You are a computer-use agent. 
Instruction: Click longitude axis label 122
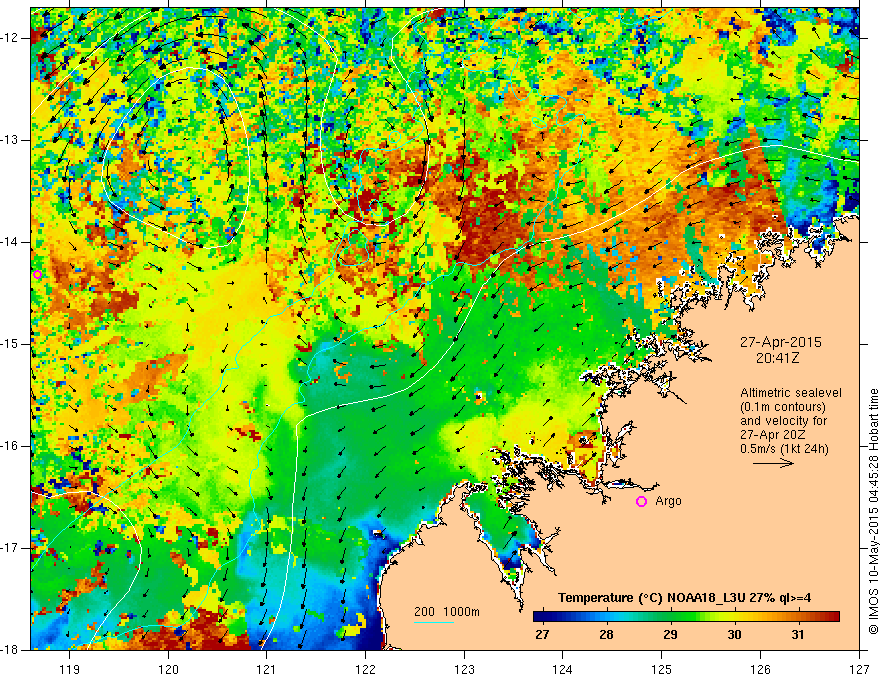pyautogui.click(x=365, y=669)
